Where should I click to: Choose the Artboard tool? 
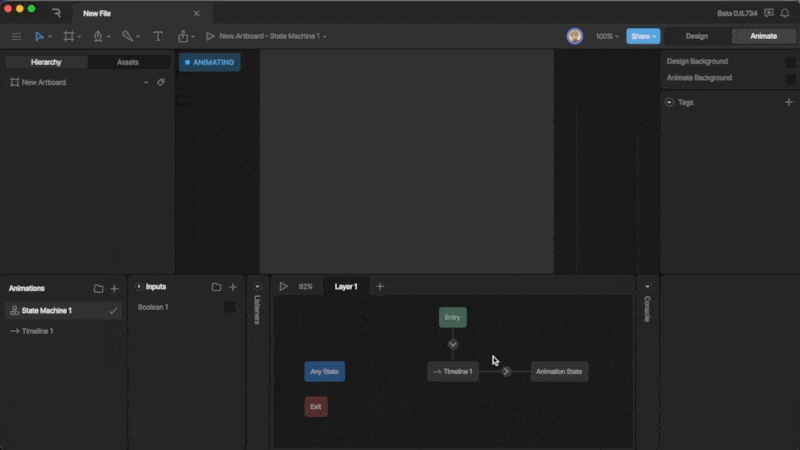click(68, 36)
